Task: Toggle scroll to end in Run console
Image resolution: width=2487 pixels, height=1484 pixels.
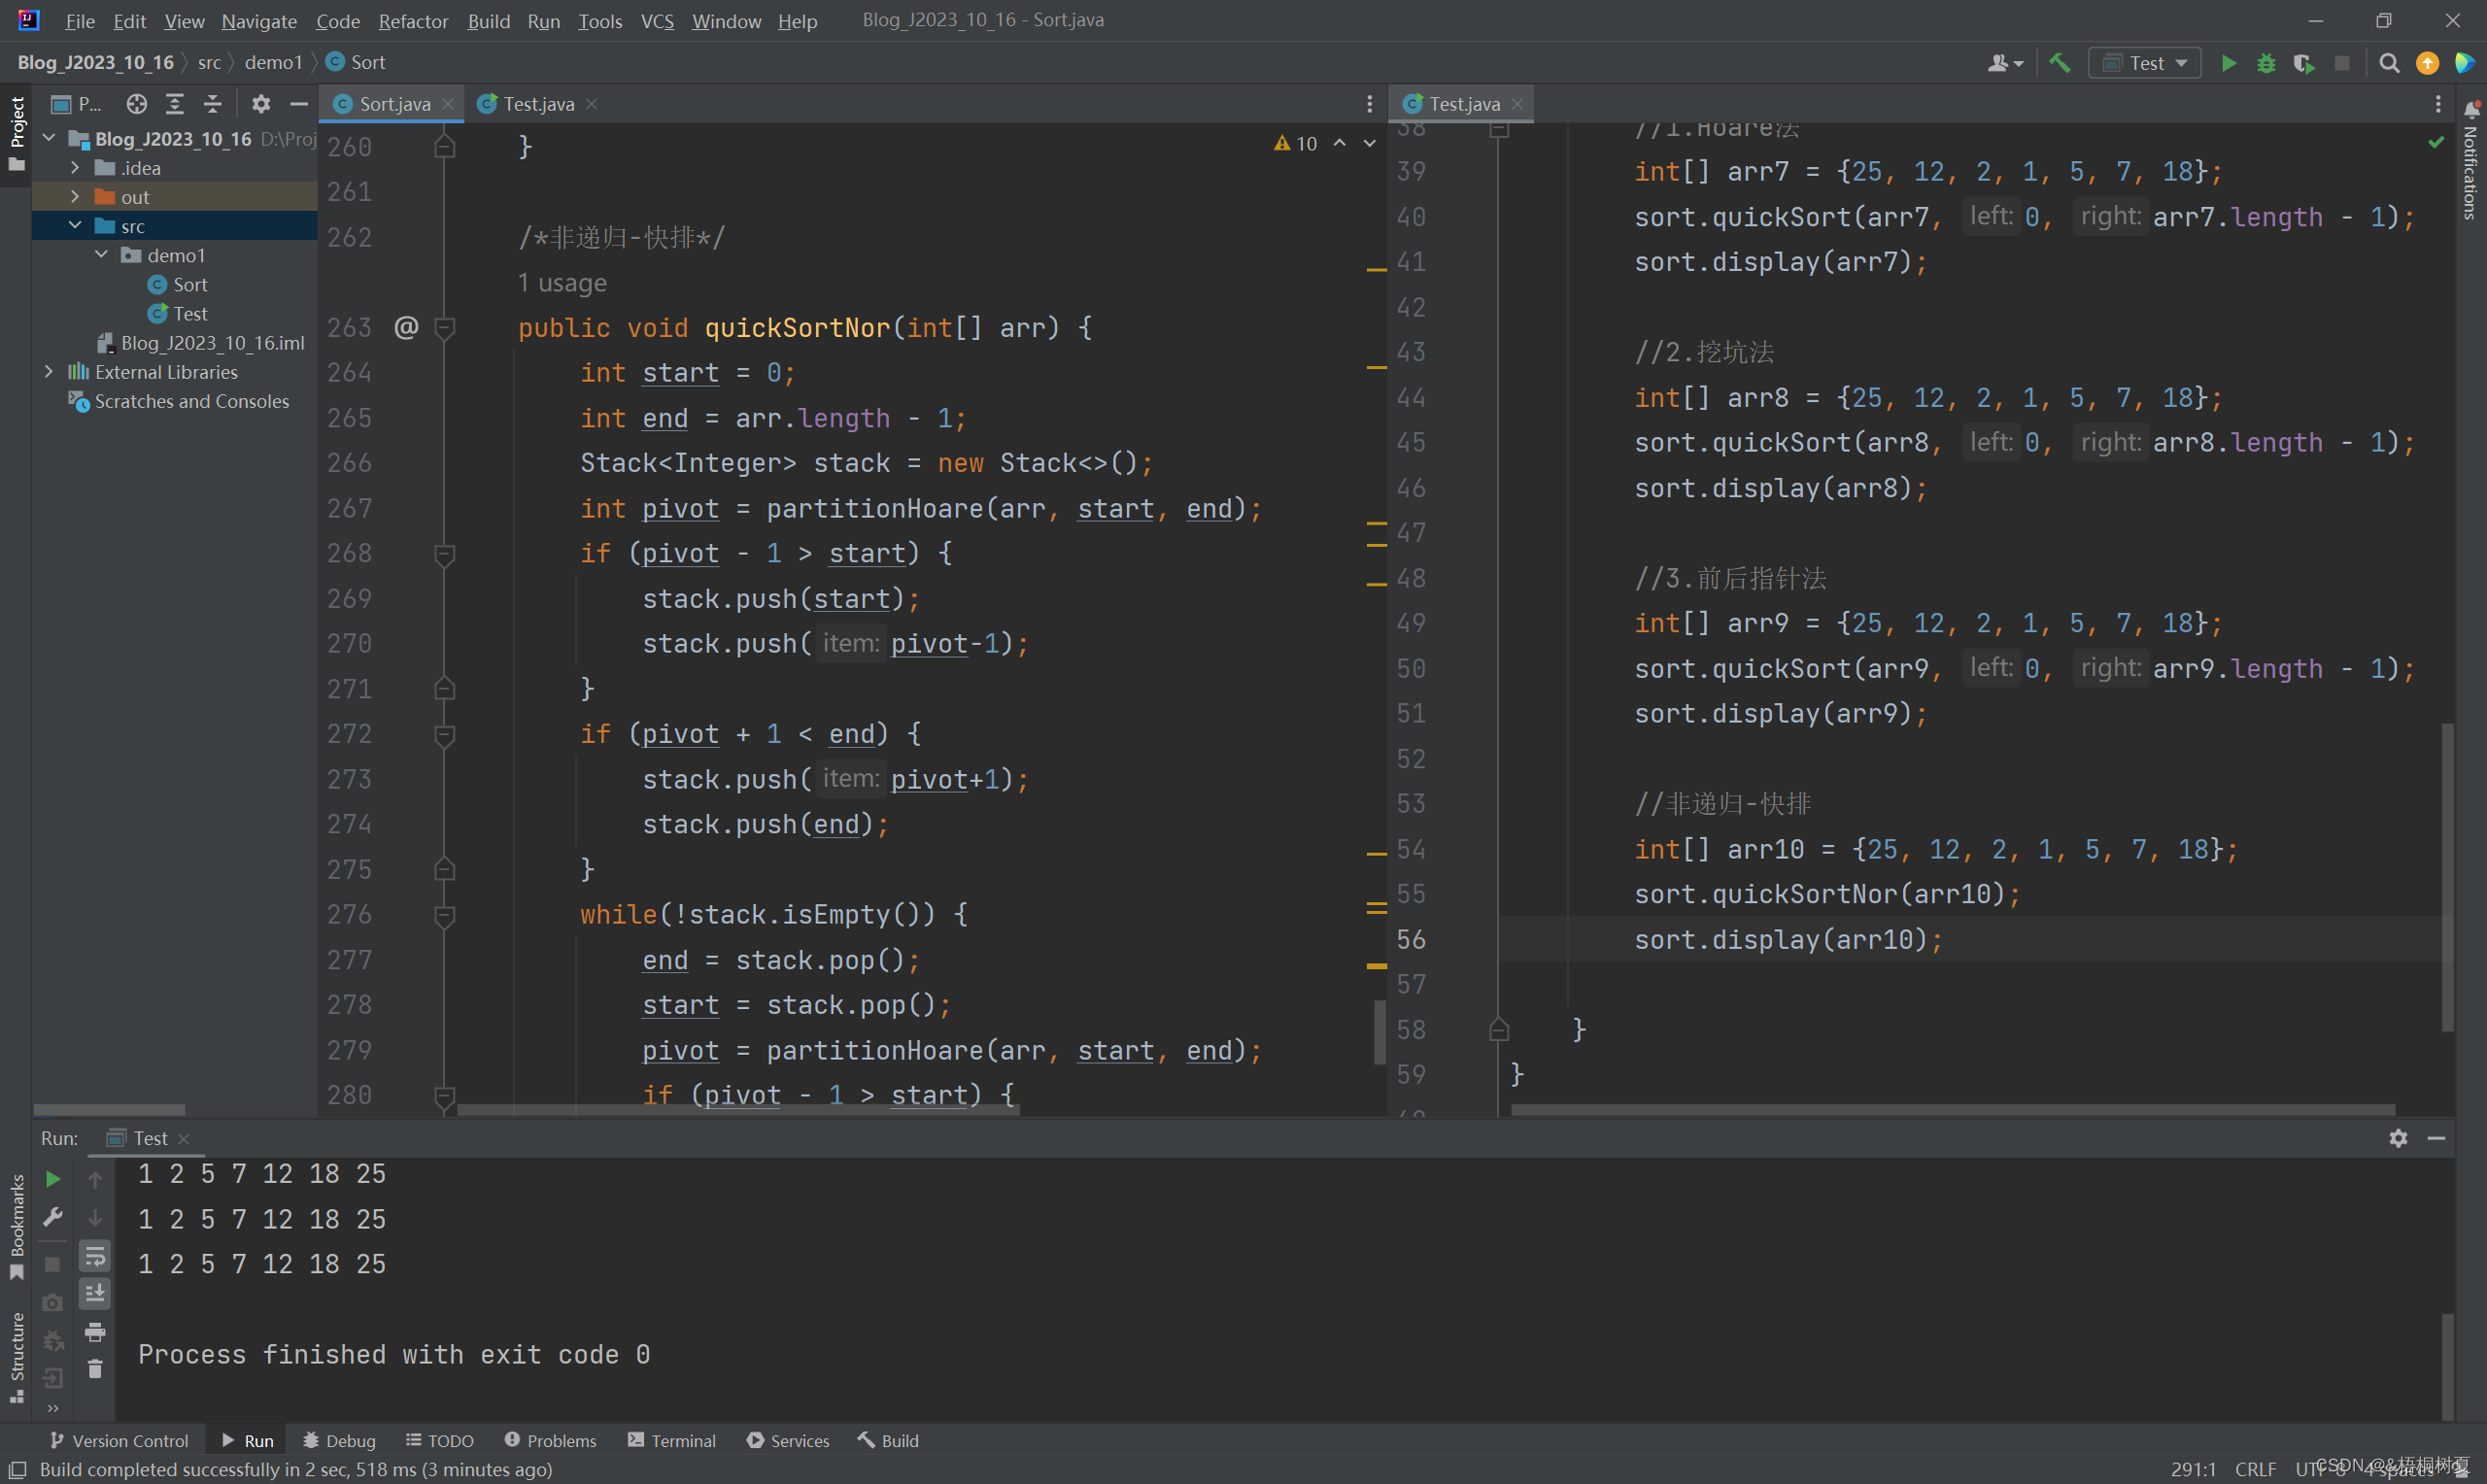Action: 95,1294
